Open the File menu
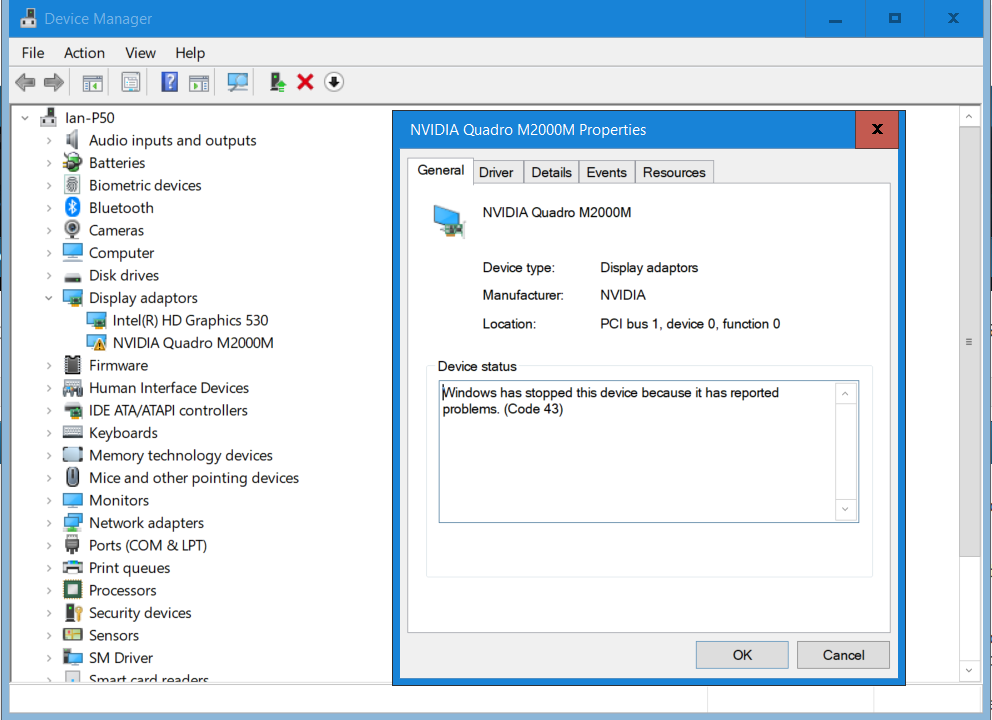This screenshot has width=992, height=720. (x=33, y=53)
